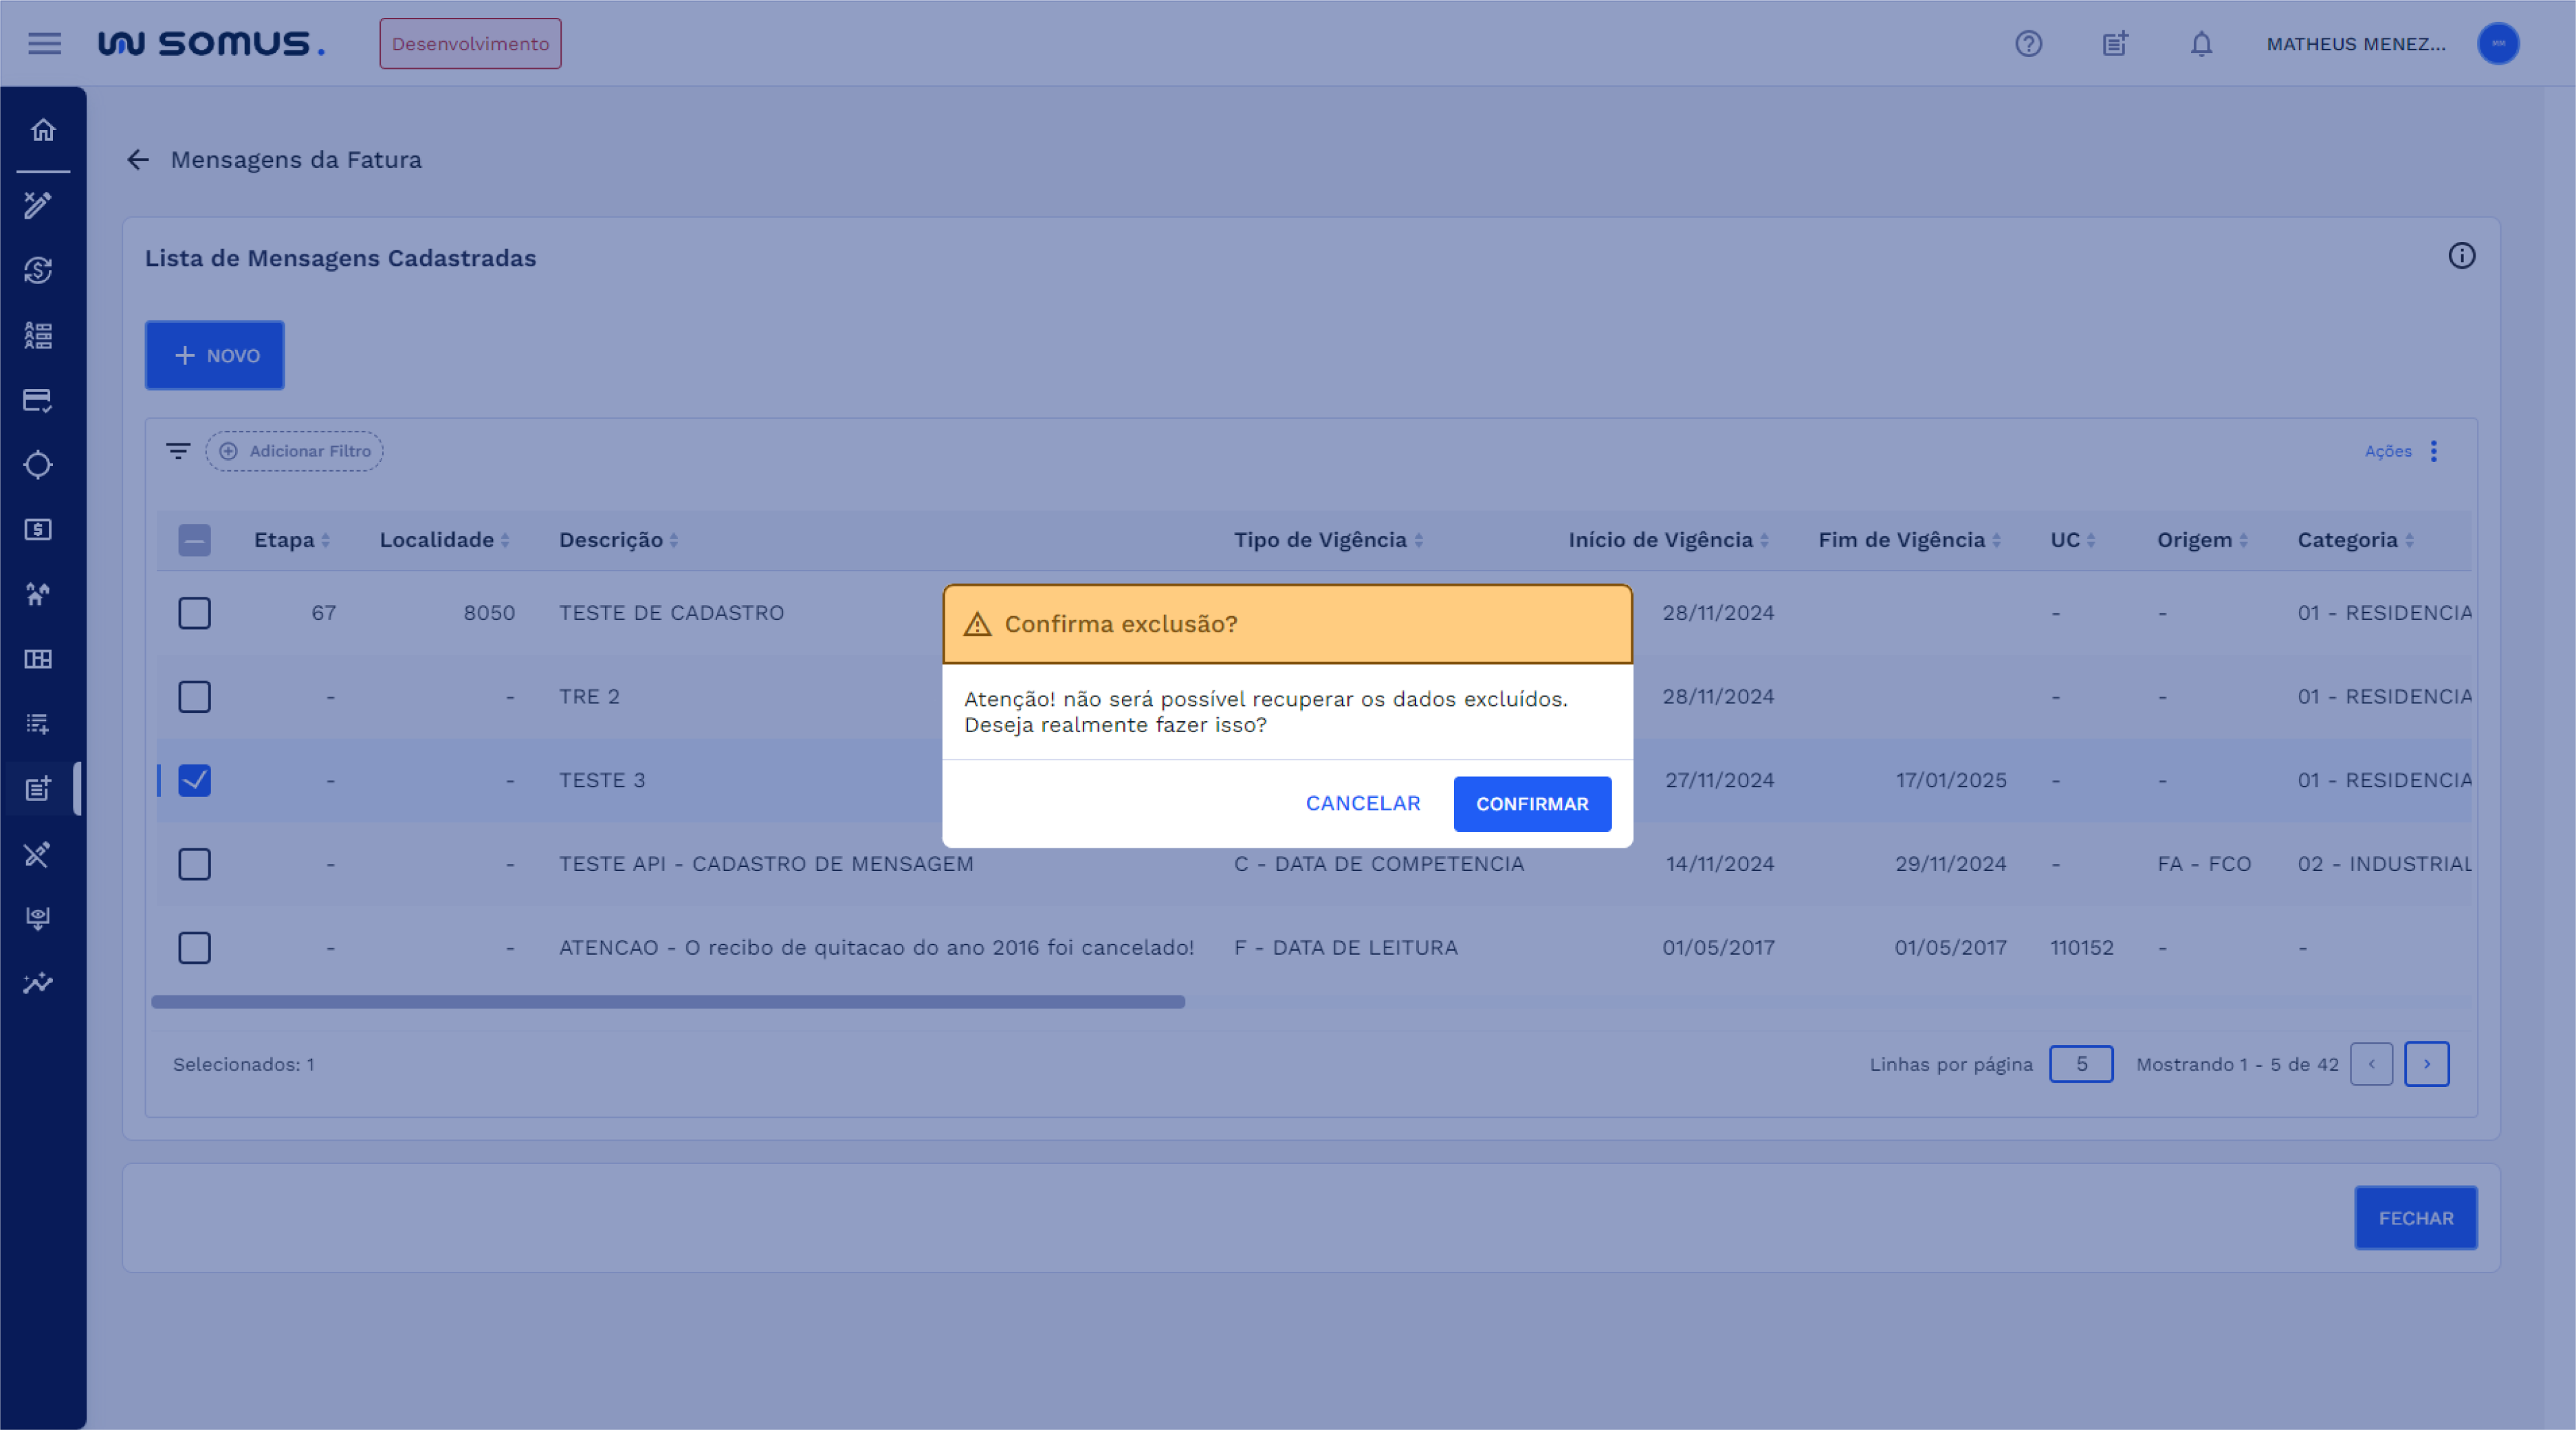Check the TESTE DE CADASTRO row checkbox
Screen dimensions: 2576x1430
pyautogui.click(x=194, y=613)
